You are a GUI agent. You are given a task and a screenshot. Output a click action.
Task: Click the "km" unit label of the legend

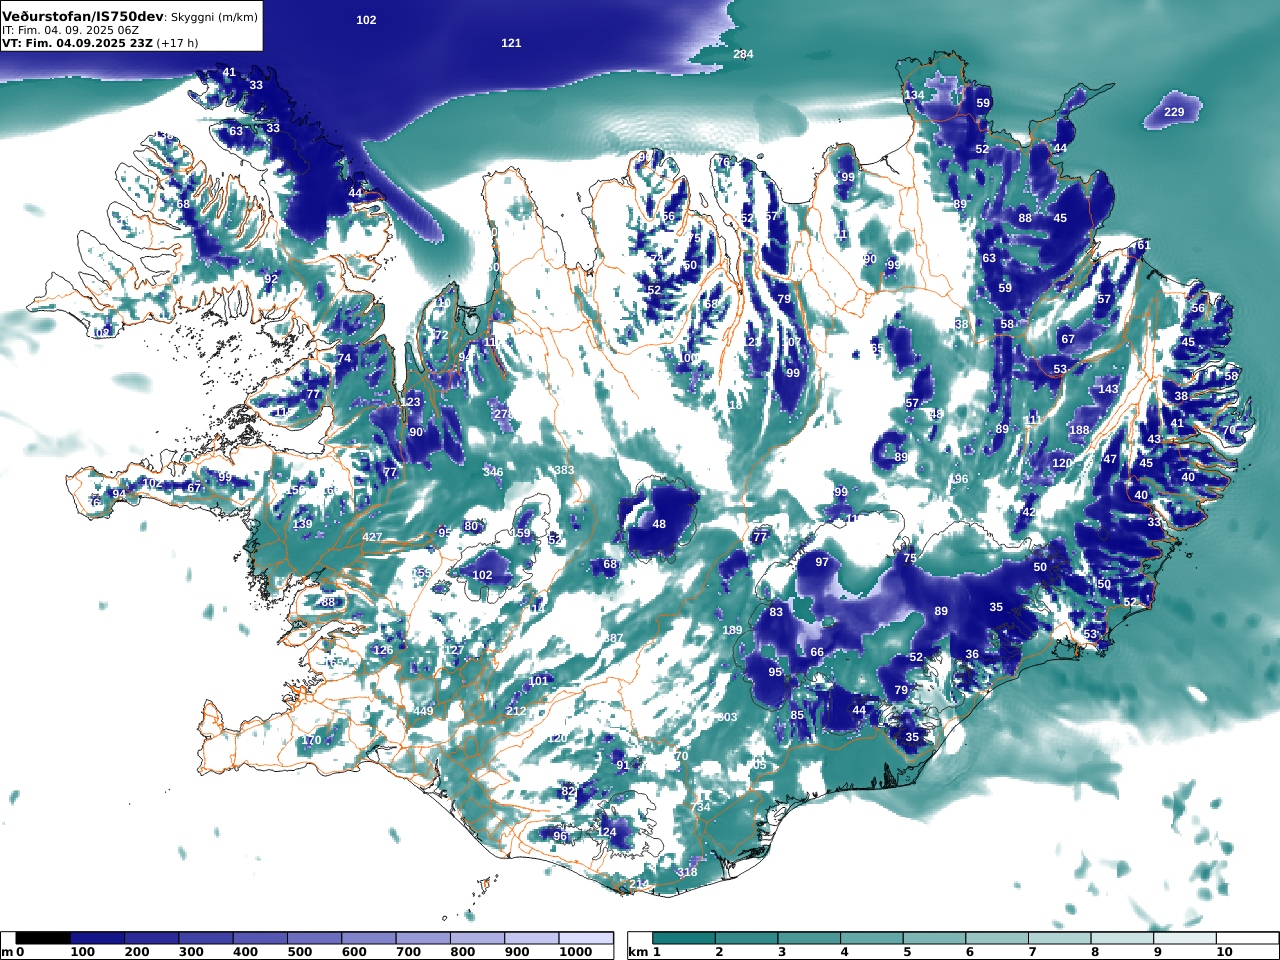pyautogui.click(x=637, y=952)
